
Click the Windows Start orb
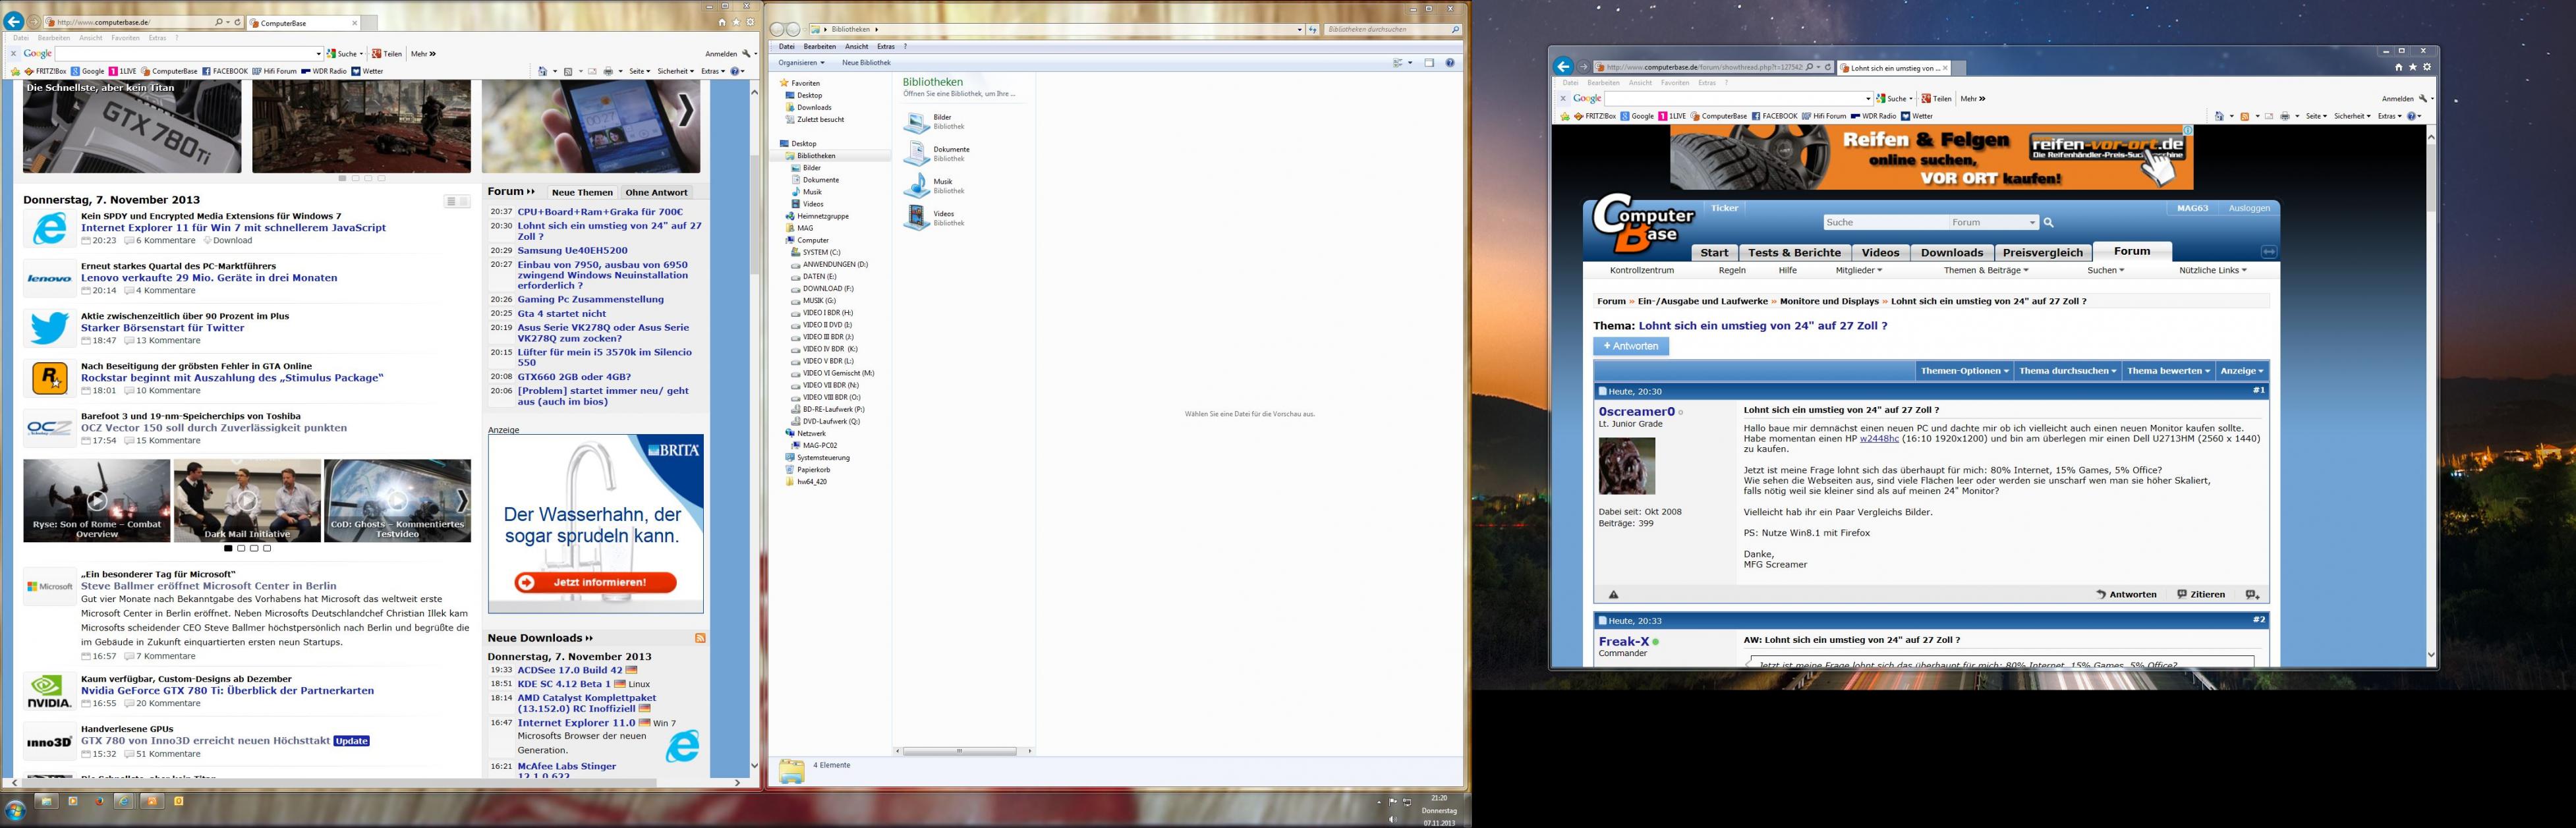15,810
